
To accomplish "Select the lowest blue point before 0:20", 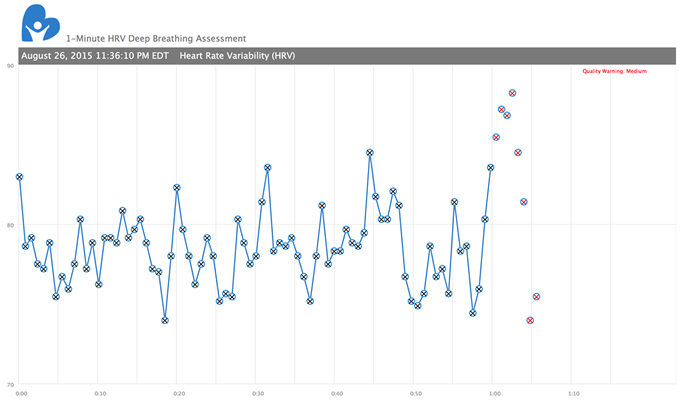I will (x=165, y=320).
